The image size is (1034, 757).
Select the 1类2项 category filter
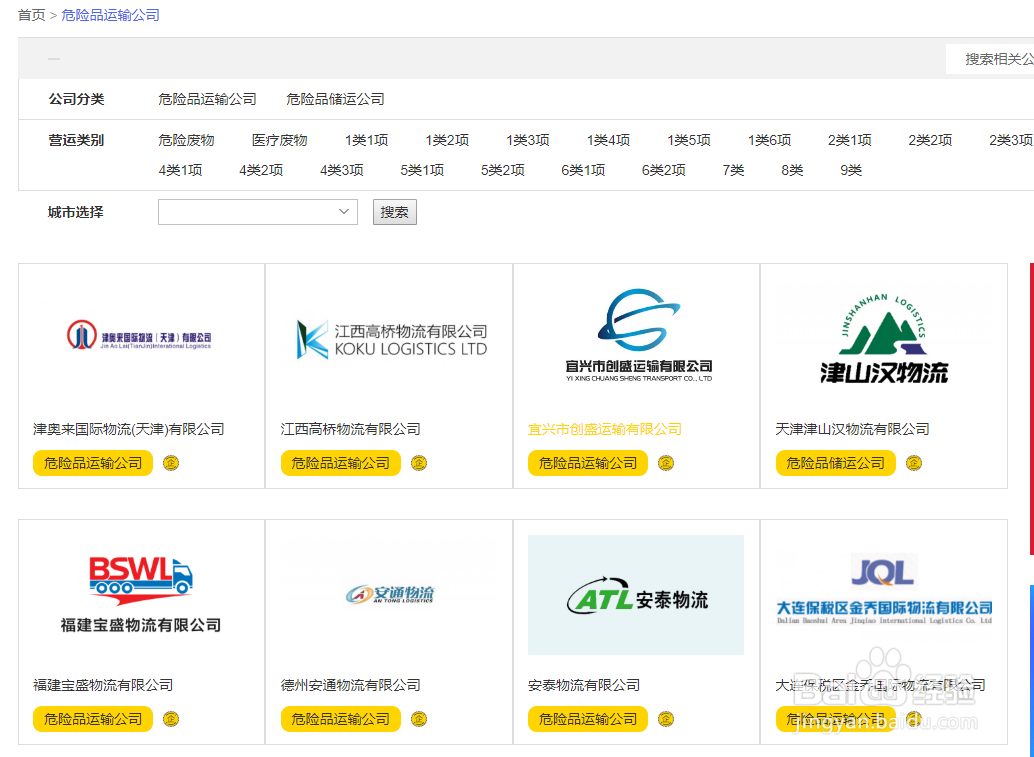(447, 140)
